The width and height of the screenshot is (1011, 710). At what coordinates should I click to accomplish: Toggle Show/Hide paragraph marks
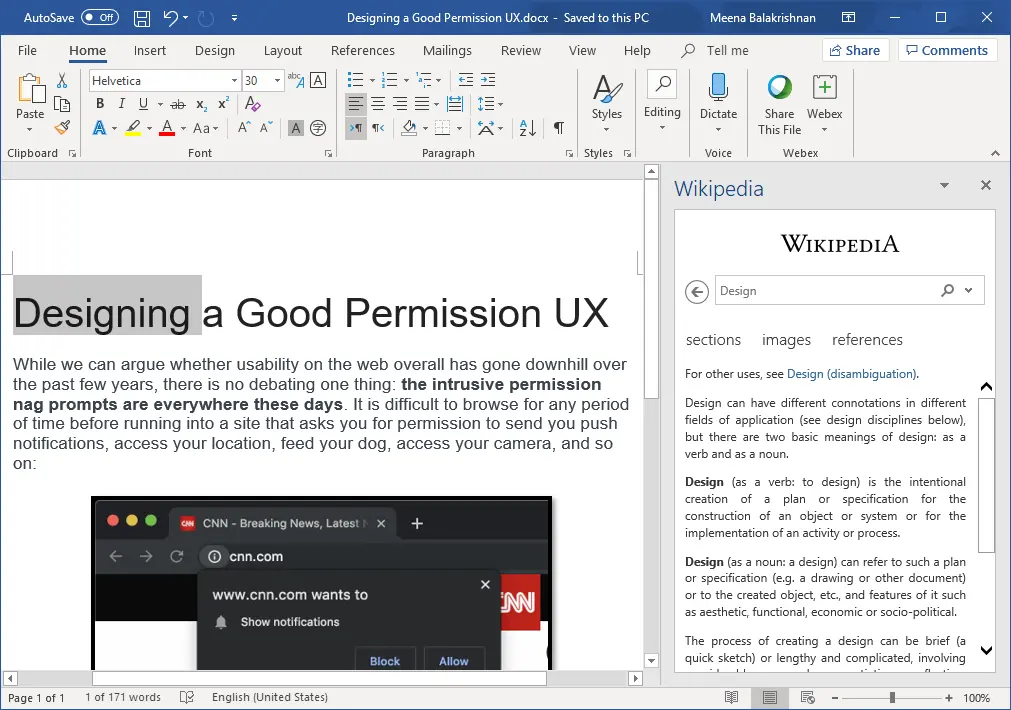coord(559,128)
